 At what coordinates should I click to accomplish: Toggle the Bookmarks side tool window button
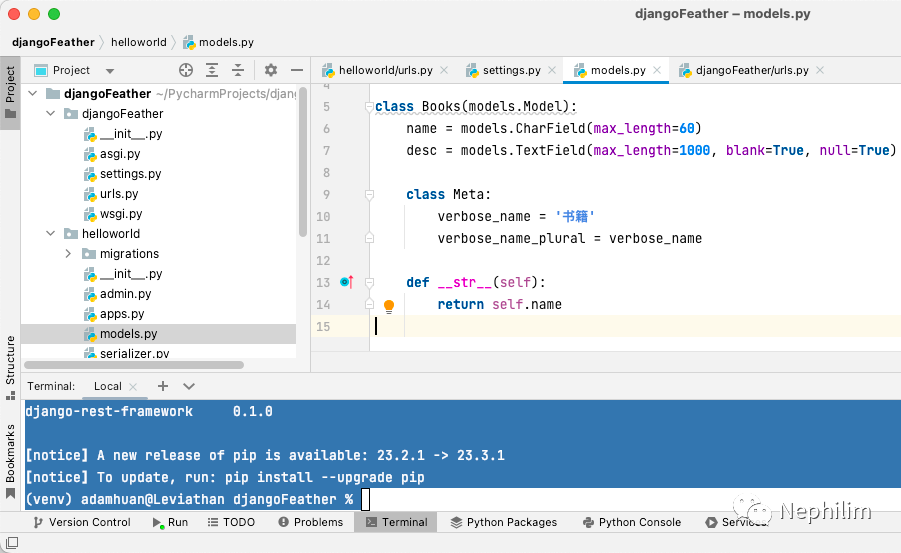coord(10,462)
